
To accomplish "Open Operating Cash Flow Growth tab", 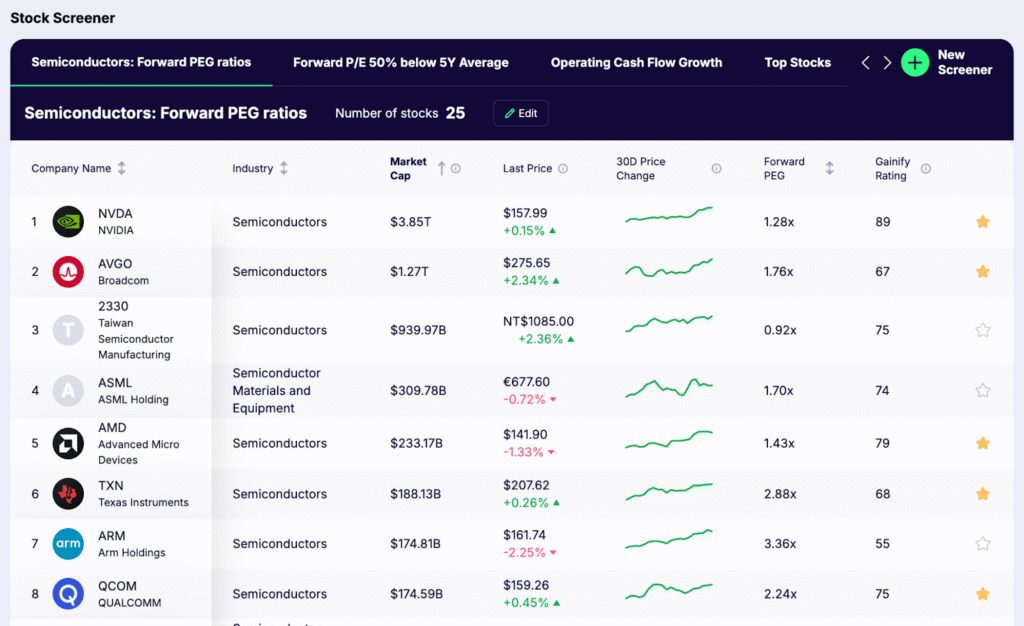I will [x=636, y=63].
